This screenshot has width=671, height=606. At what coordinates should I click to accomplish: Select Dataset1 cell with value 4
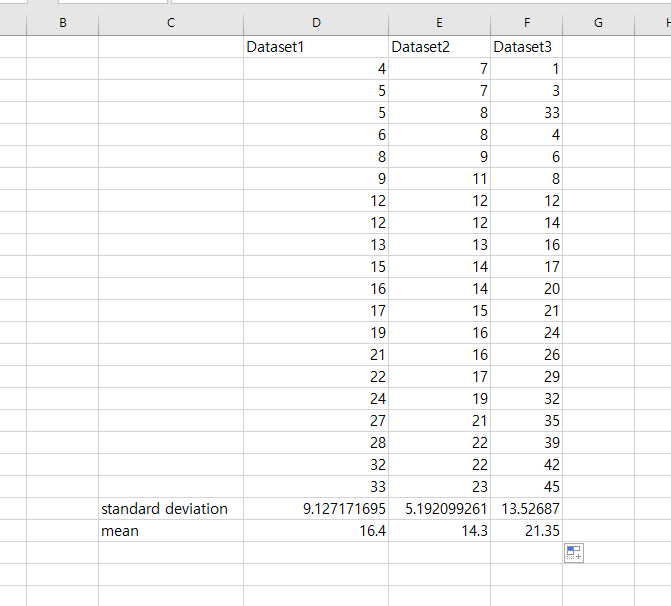tap(316, 68)
